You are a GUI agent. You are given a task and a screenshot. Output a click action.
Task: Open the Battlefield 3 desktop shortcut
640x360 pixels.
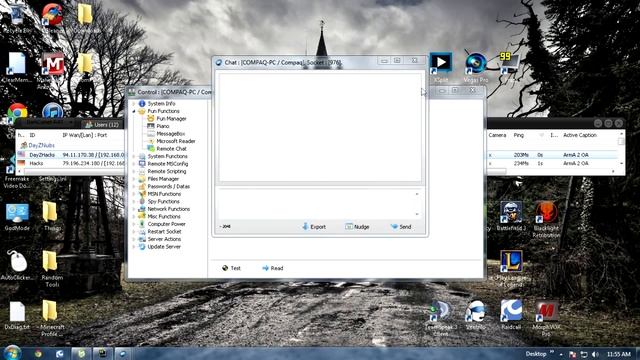coord(511,216)
